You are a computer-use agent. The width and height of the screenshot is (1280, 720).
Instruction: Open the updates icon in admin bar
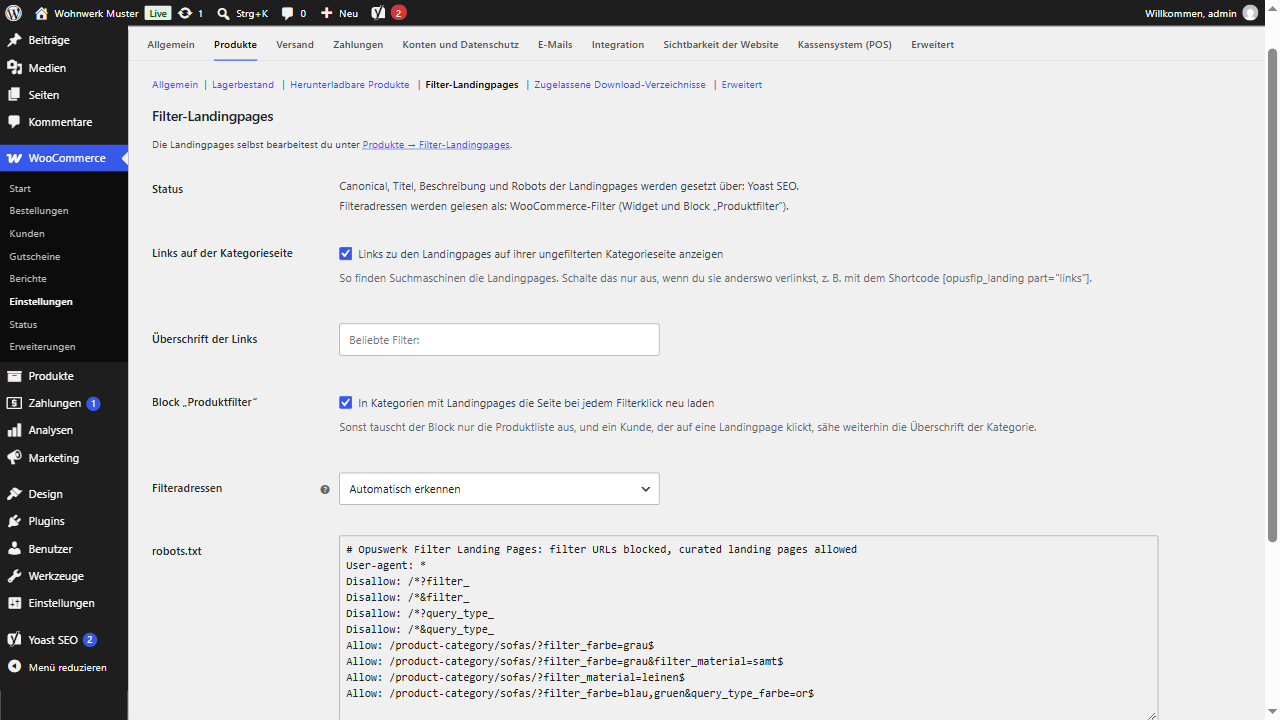coord(185,13)
